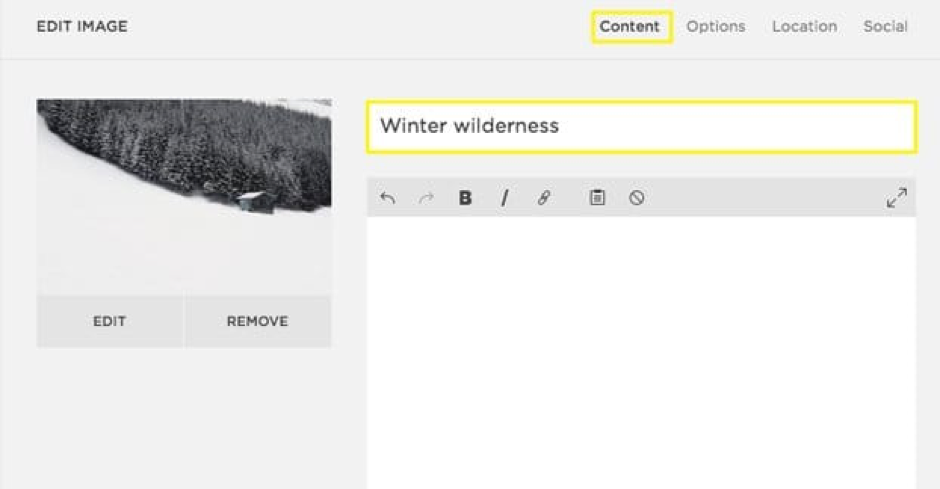Switch to the Content tab
This screenshot has height=489, width=940.
pos(629,26)
